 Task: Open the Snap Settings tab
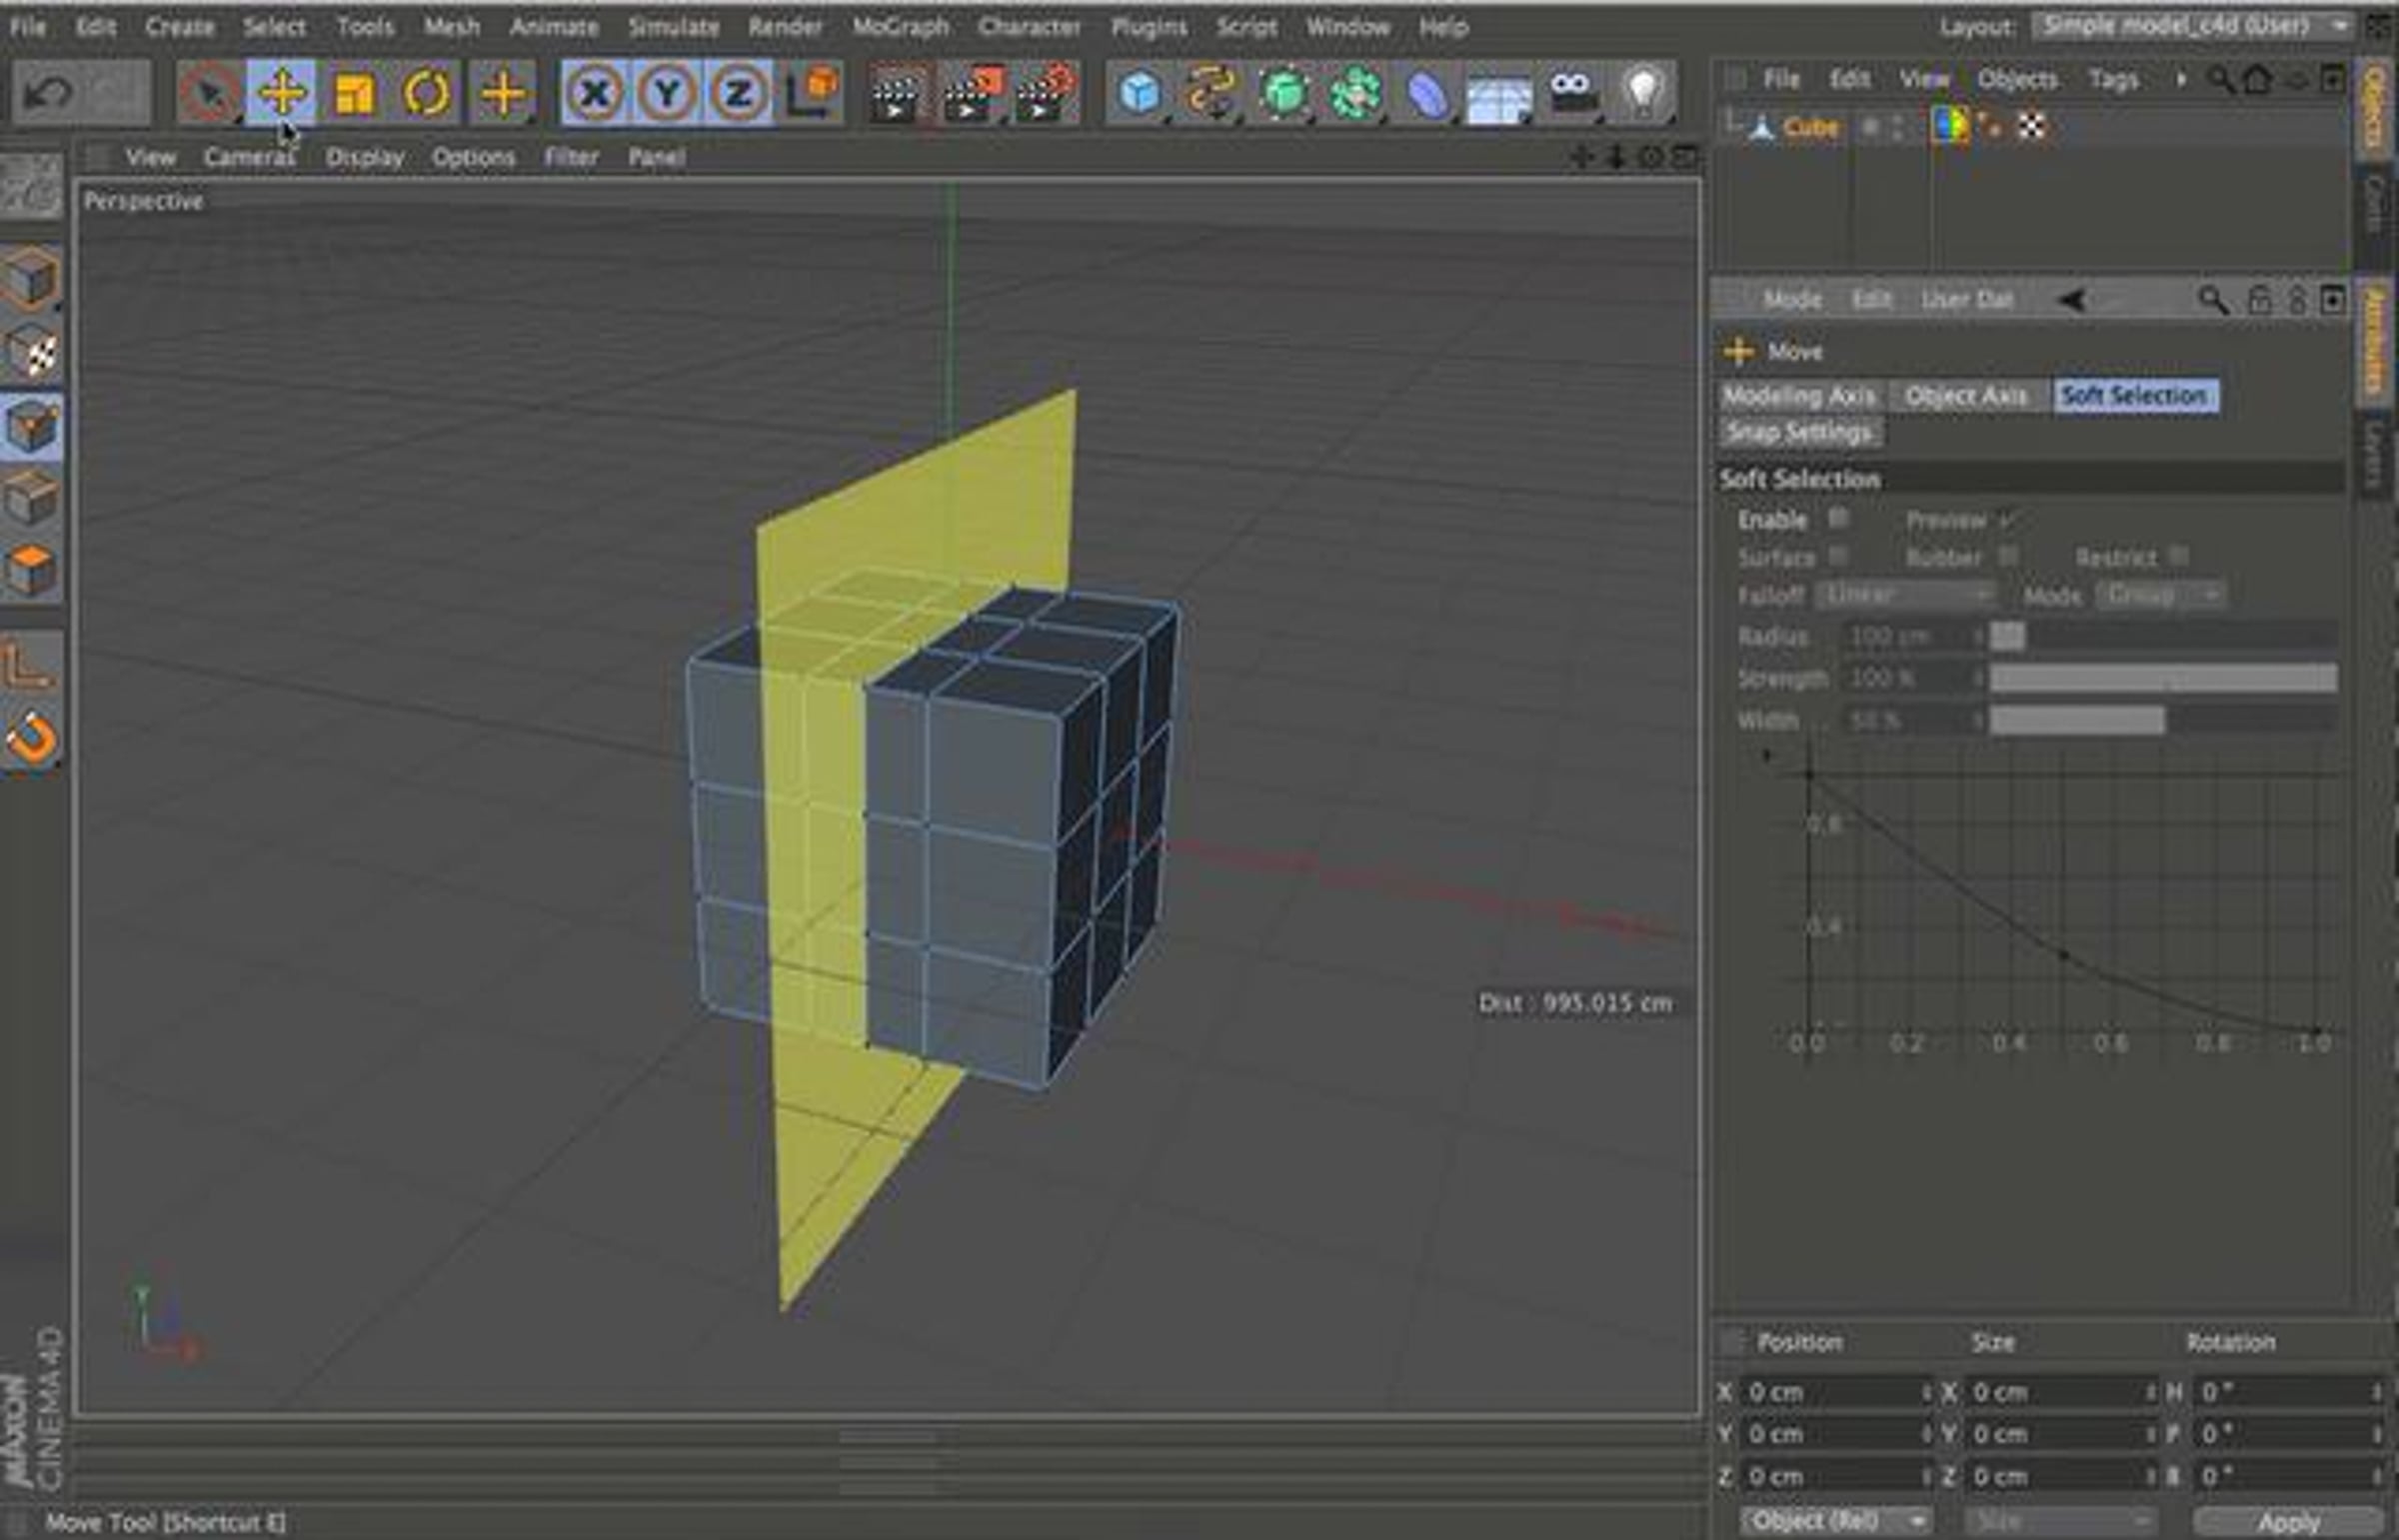(1799, 432)
